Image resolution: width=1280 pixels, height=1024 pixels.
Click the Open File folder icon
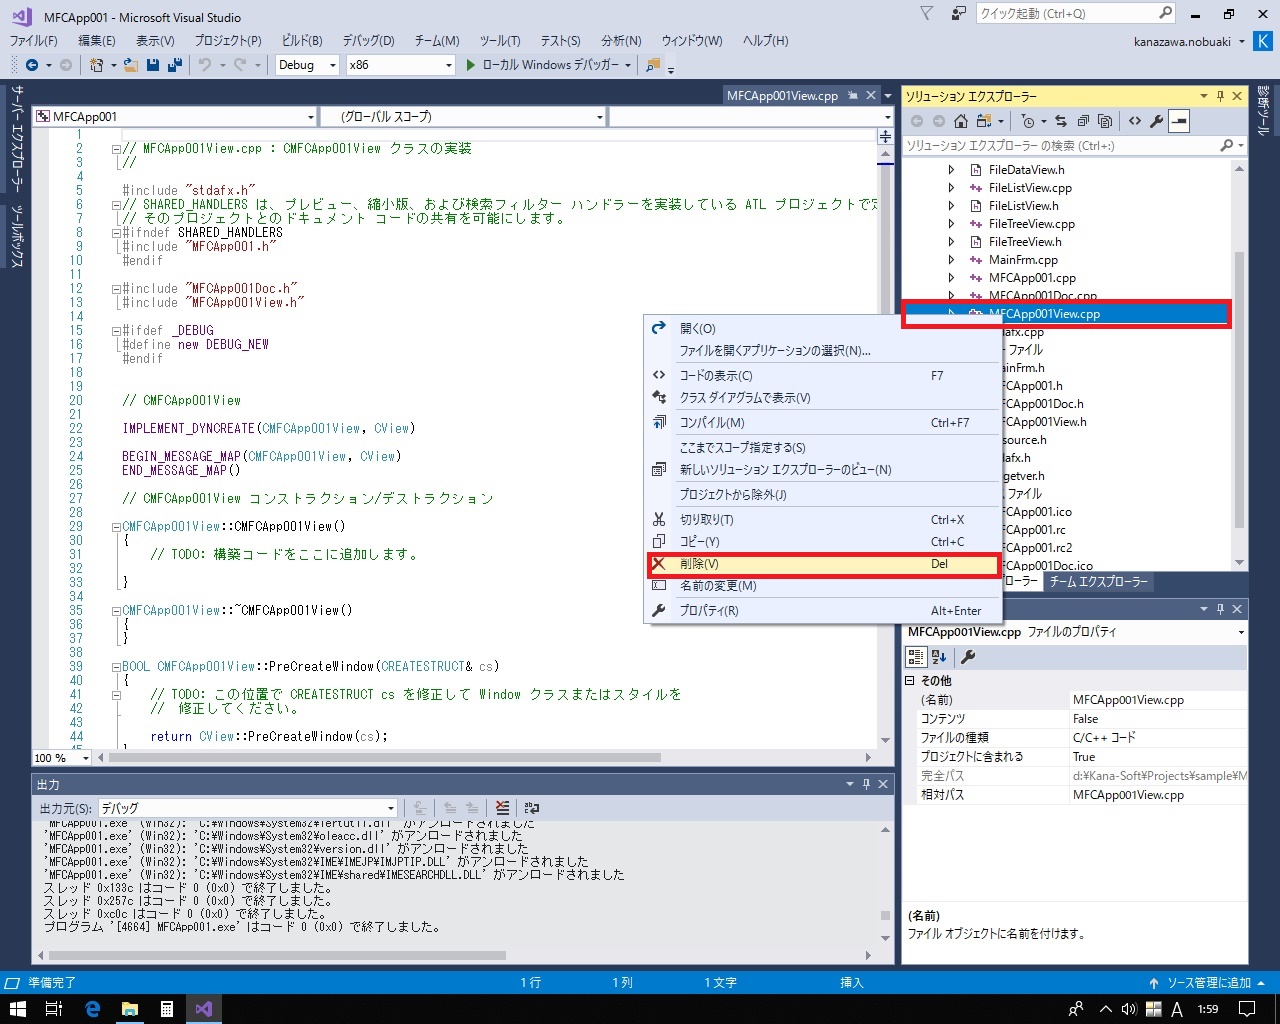click(x=131, y=65)
